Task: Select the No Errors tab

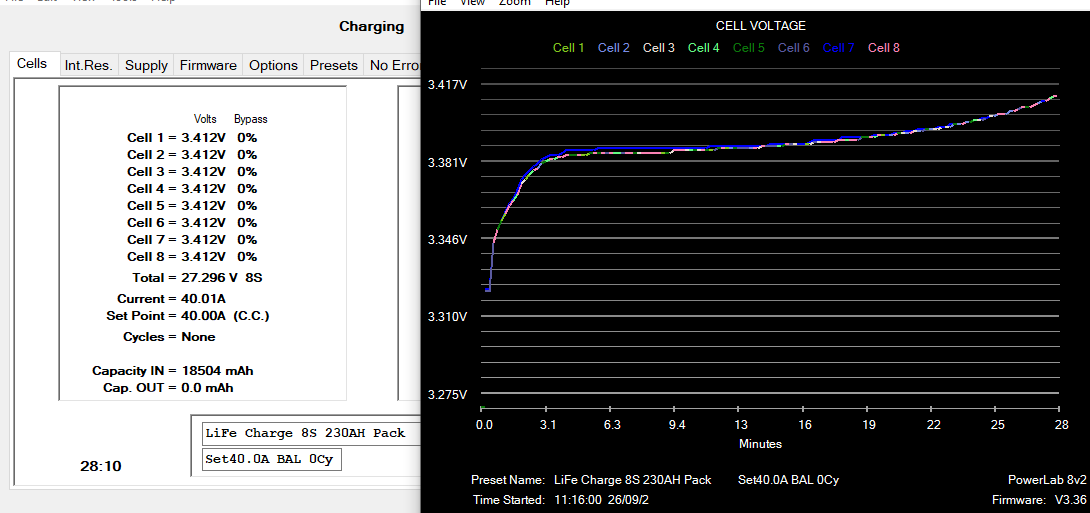Action: [x=394, y=65]
